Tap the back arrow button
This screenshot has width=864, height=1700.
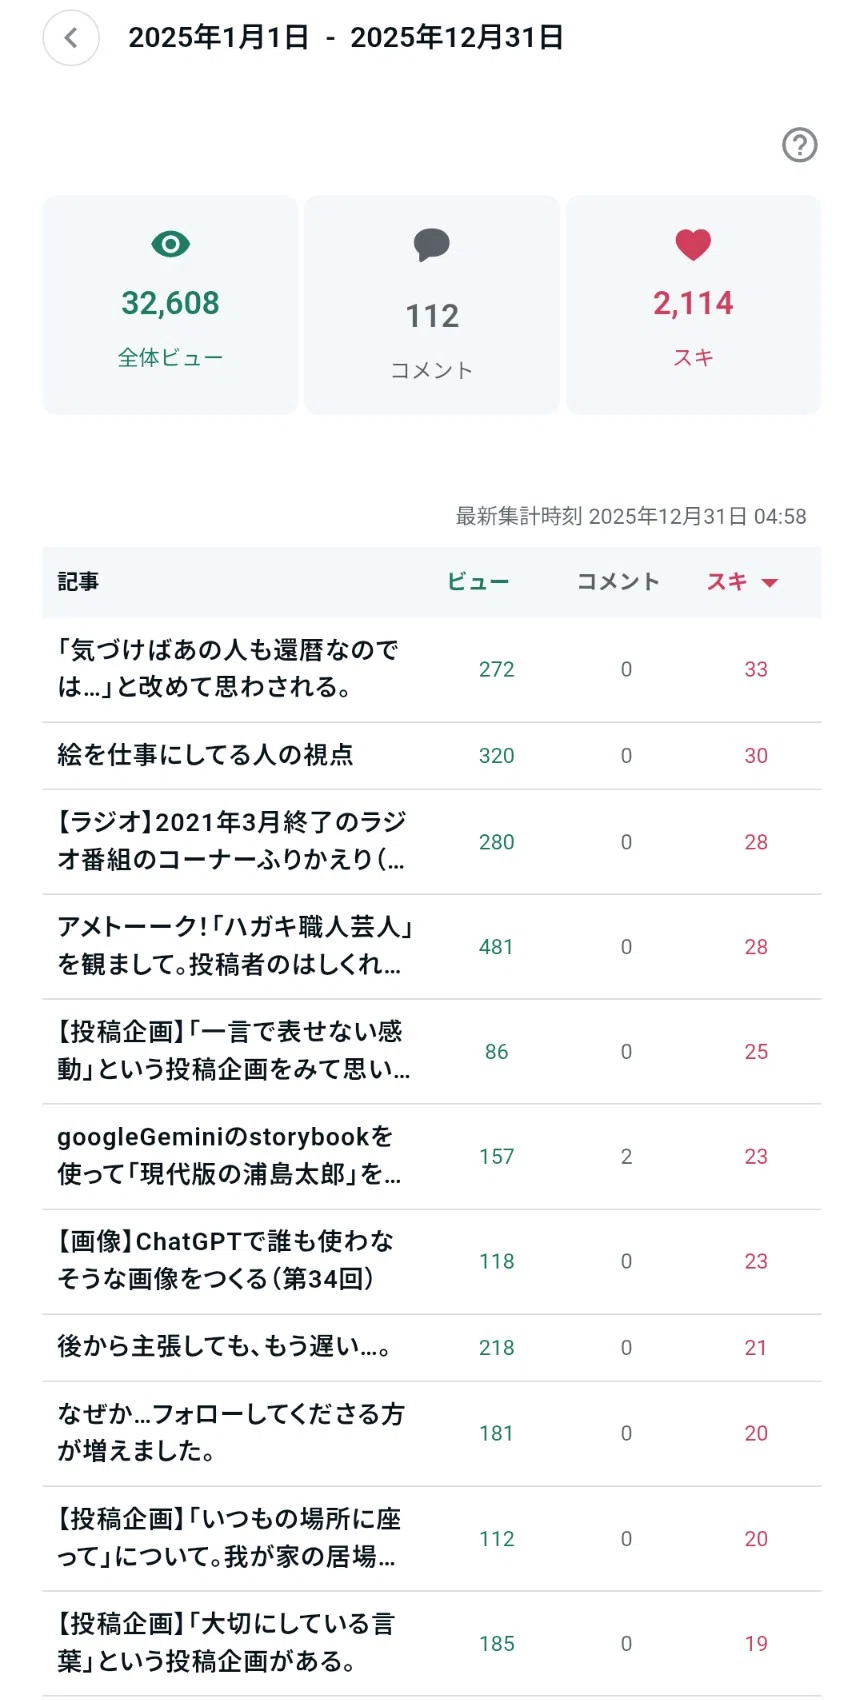point(71,38)
